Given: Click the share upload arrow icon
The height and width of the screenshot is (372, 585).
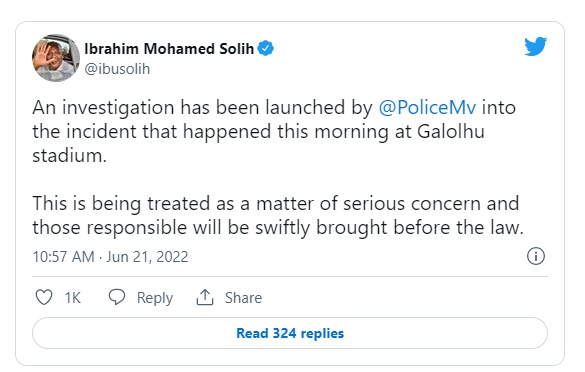Looking at the screenshot, I should click(x=205, y=297).
